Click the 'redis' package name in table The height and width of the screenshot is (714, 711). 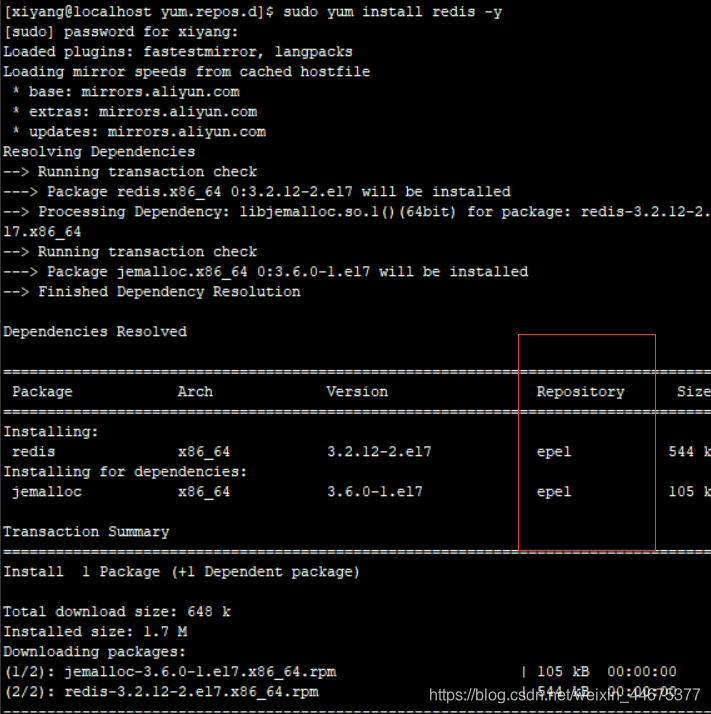[34, 453]
